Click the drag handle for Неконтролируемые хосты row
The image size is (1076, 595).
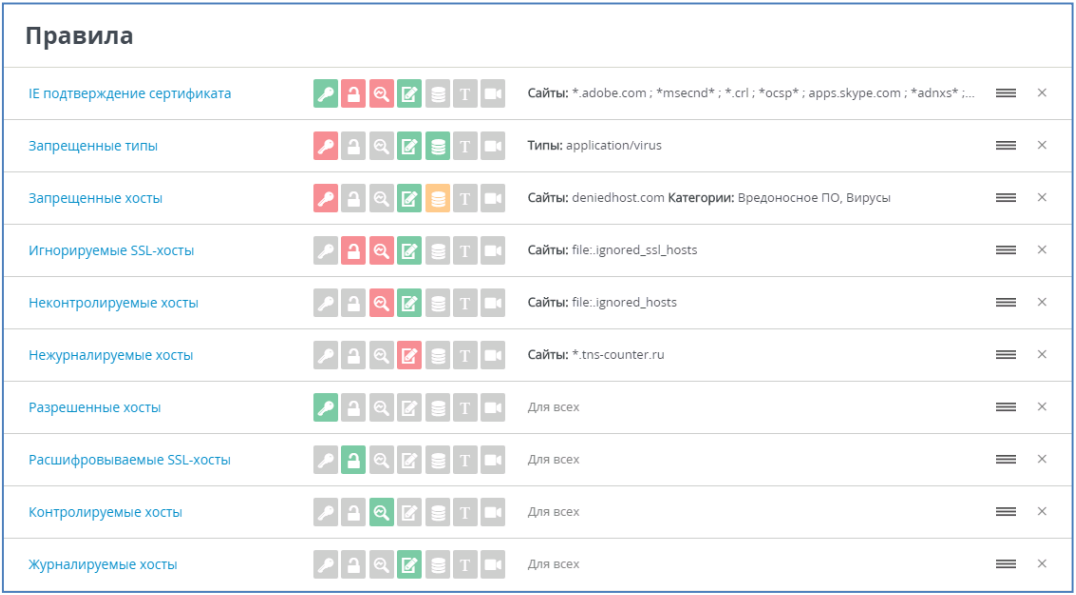[x=1006, y=302]
